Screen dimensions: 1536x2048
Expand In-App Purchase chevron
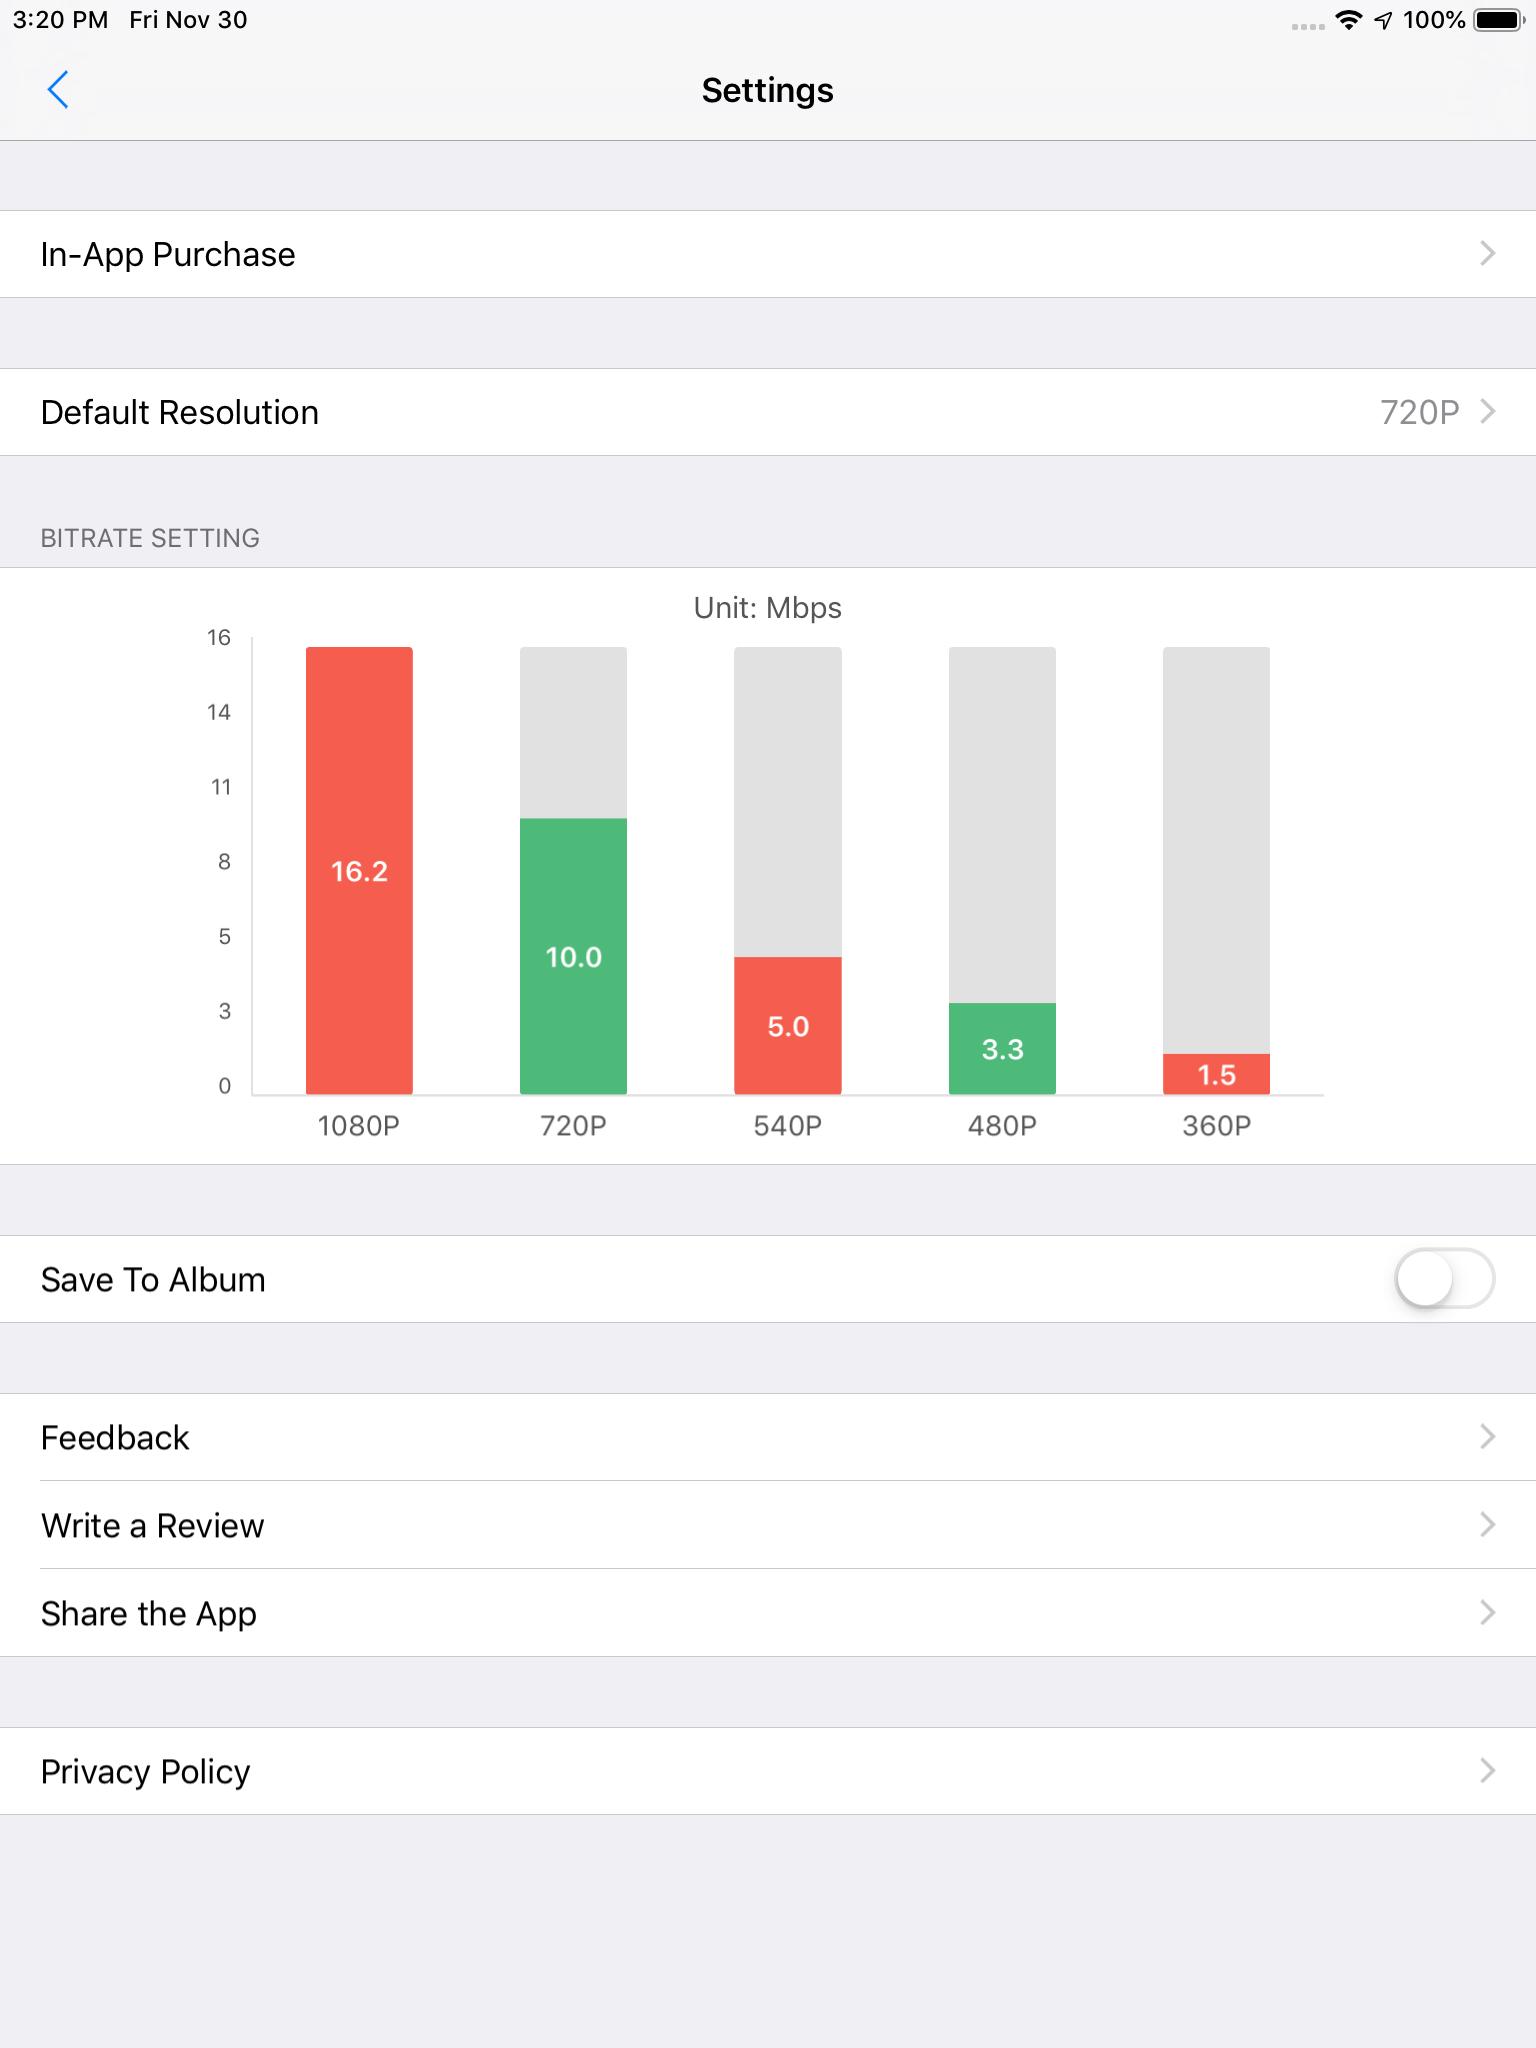pos(1487,254)
